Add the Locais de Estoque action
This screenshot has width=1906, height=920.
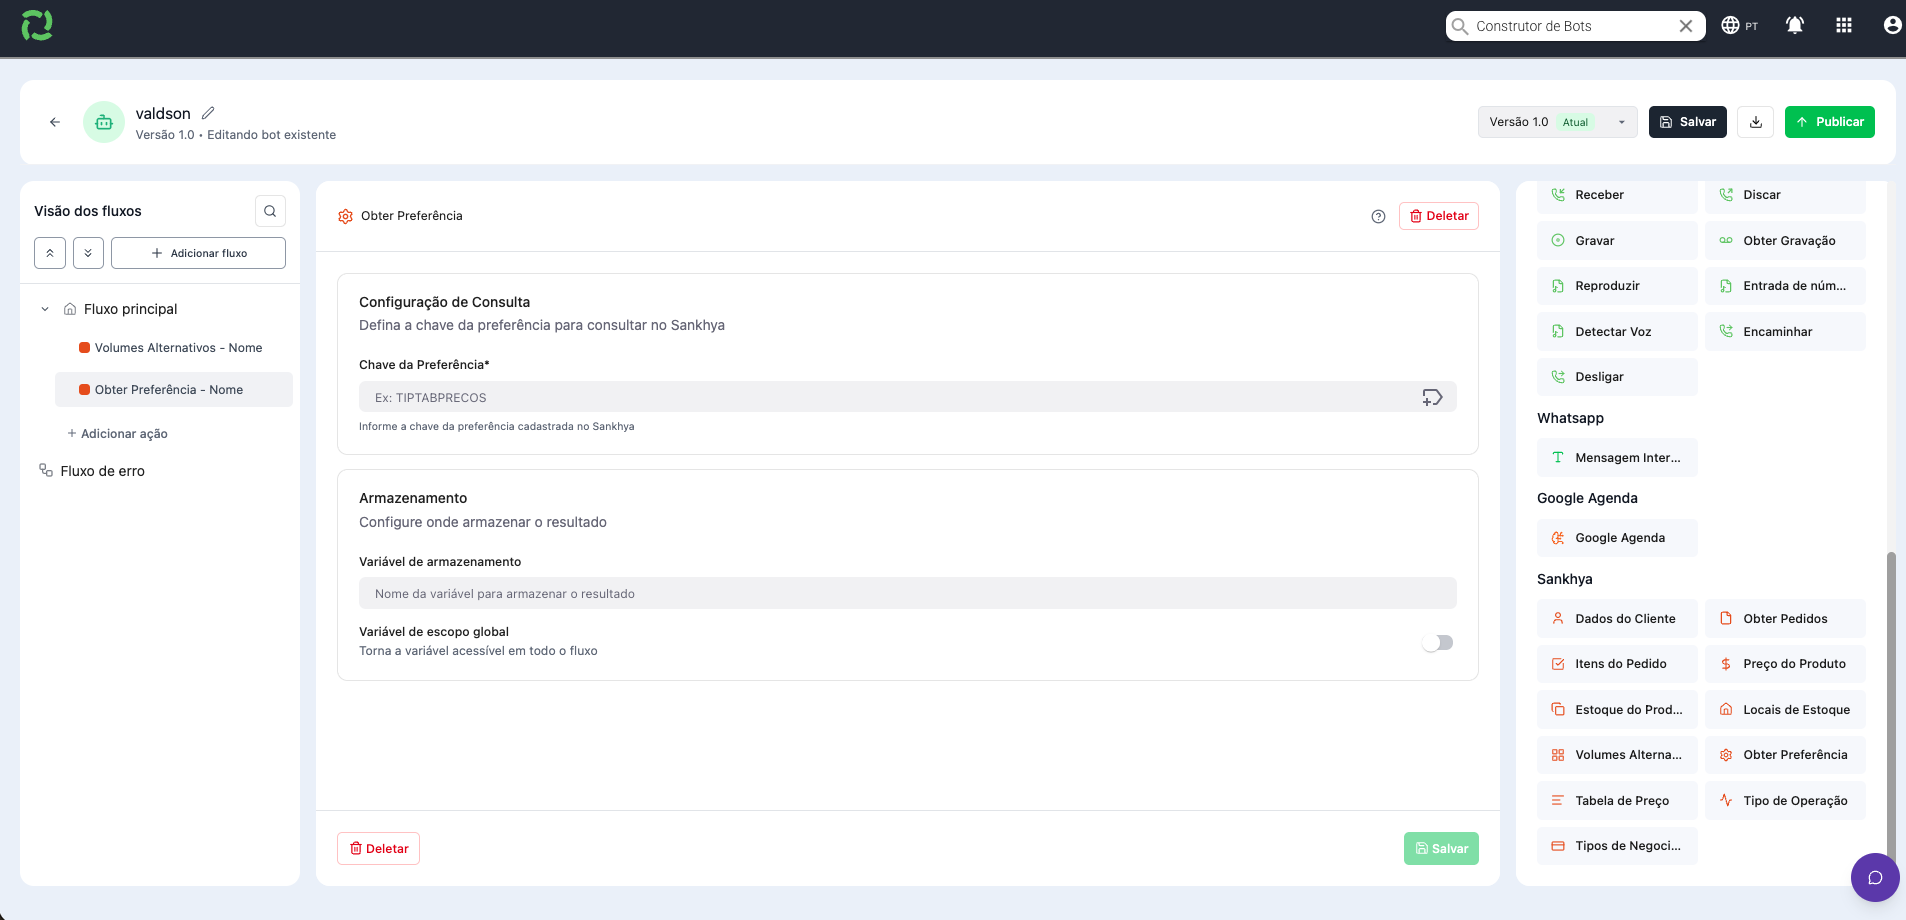pyautogui.click(x=1785, y=710)
